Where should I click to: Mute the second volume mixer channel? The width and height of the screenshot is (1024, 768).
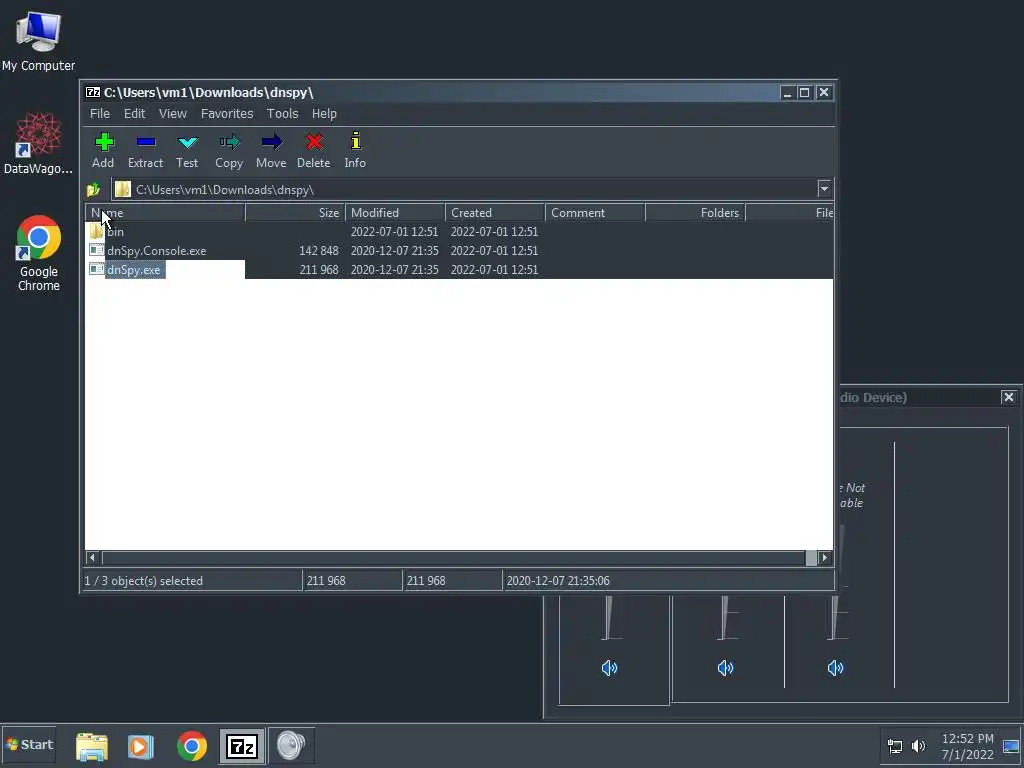pos(726,668)
